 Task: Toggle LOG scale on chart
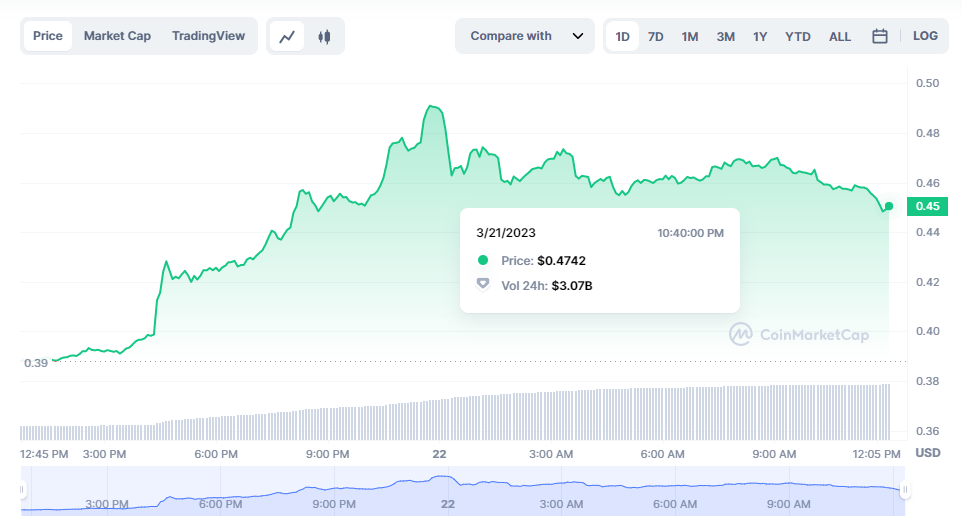coord(925,36)
